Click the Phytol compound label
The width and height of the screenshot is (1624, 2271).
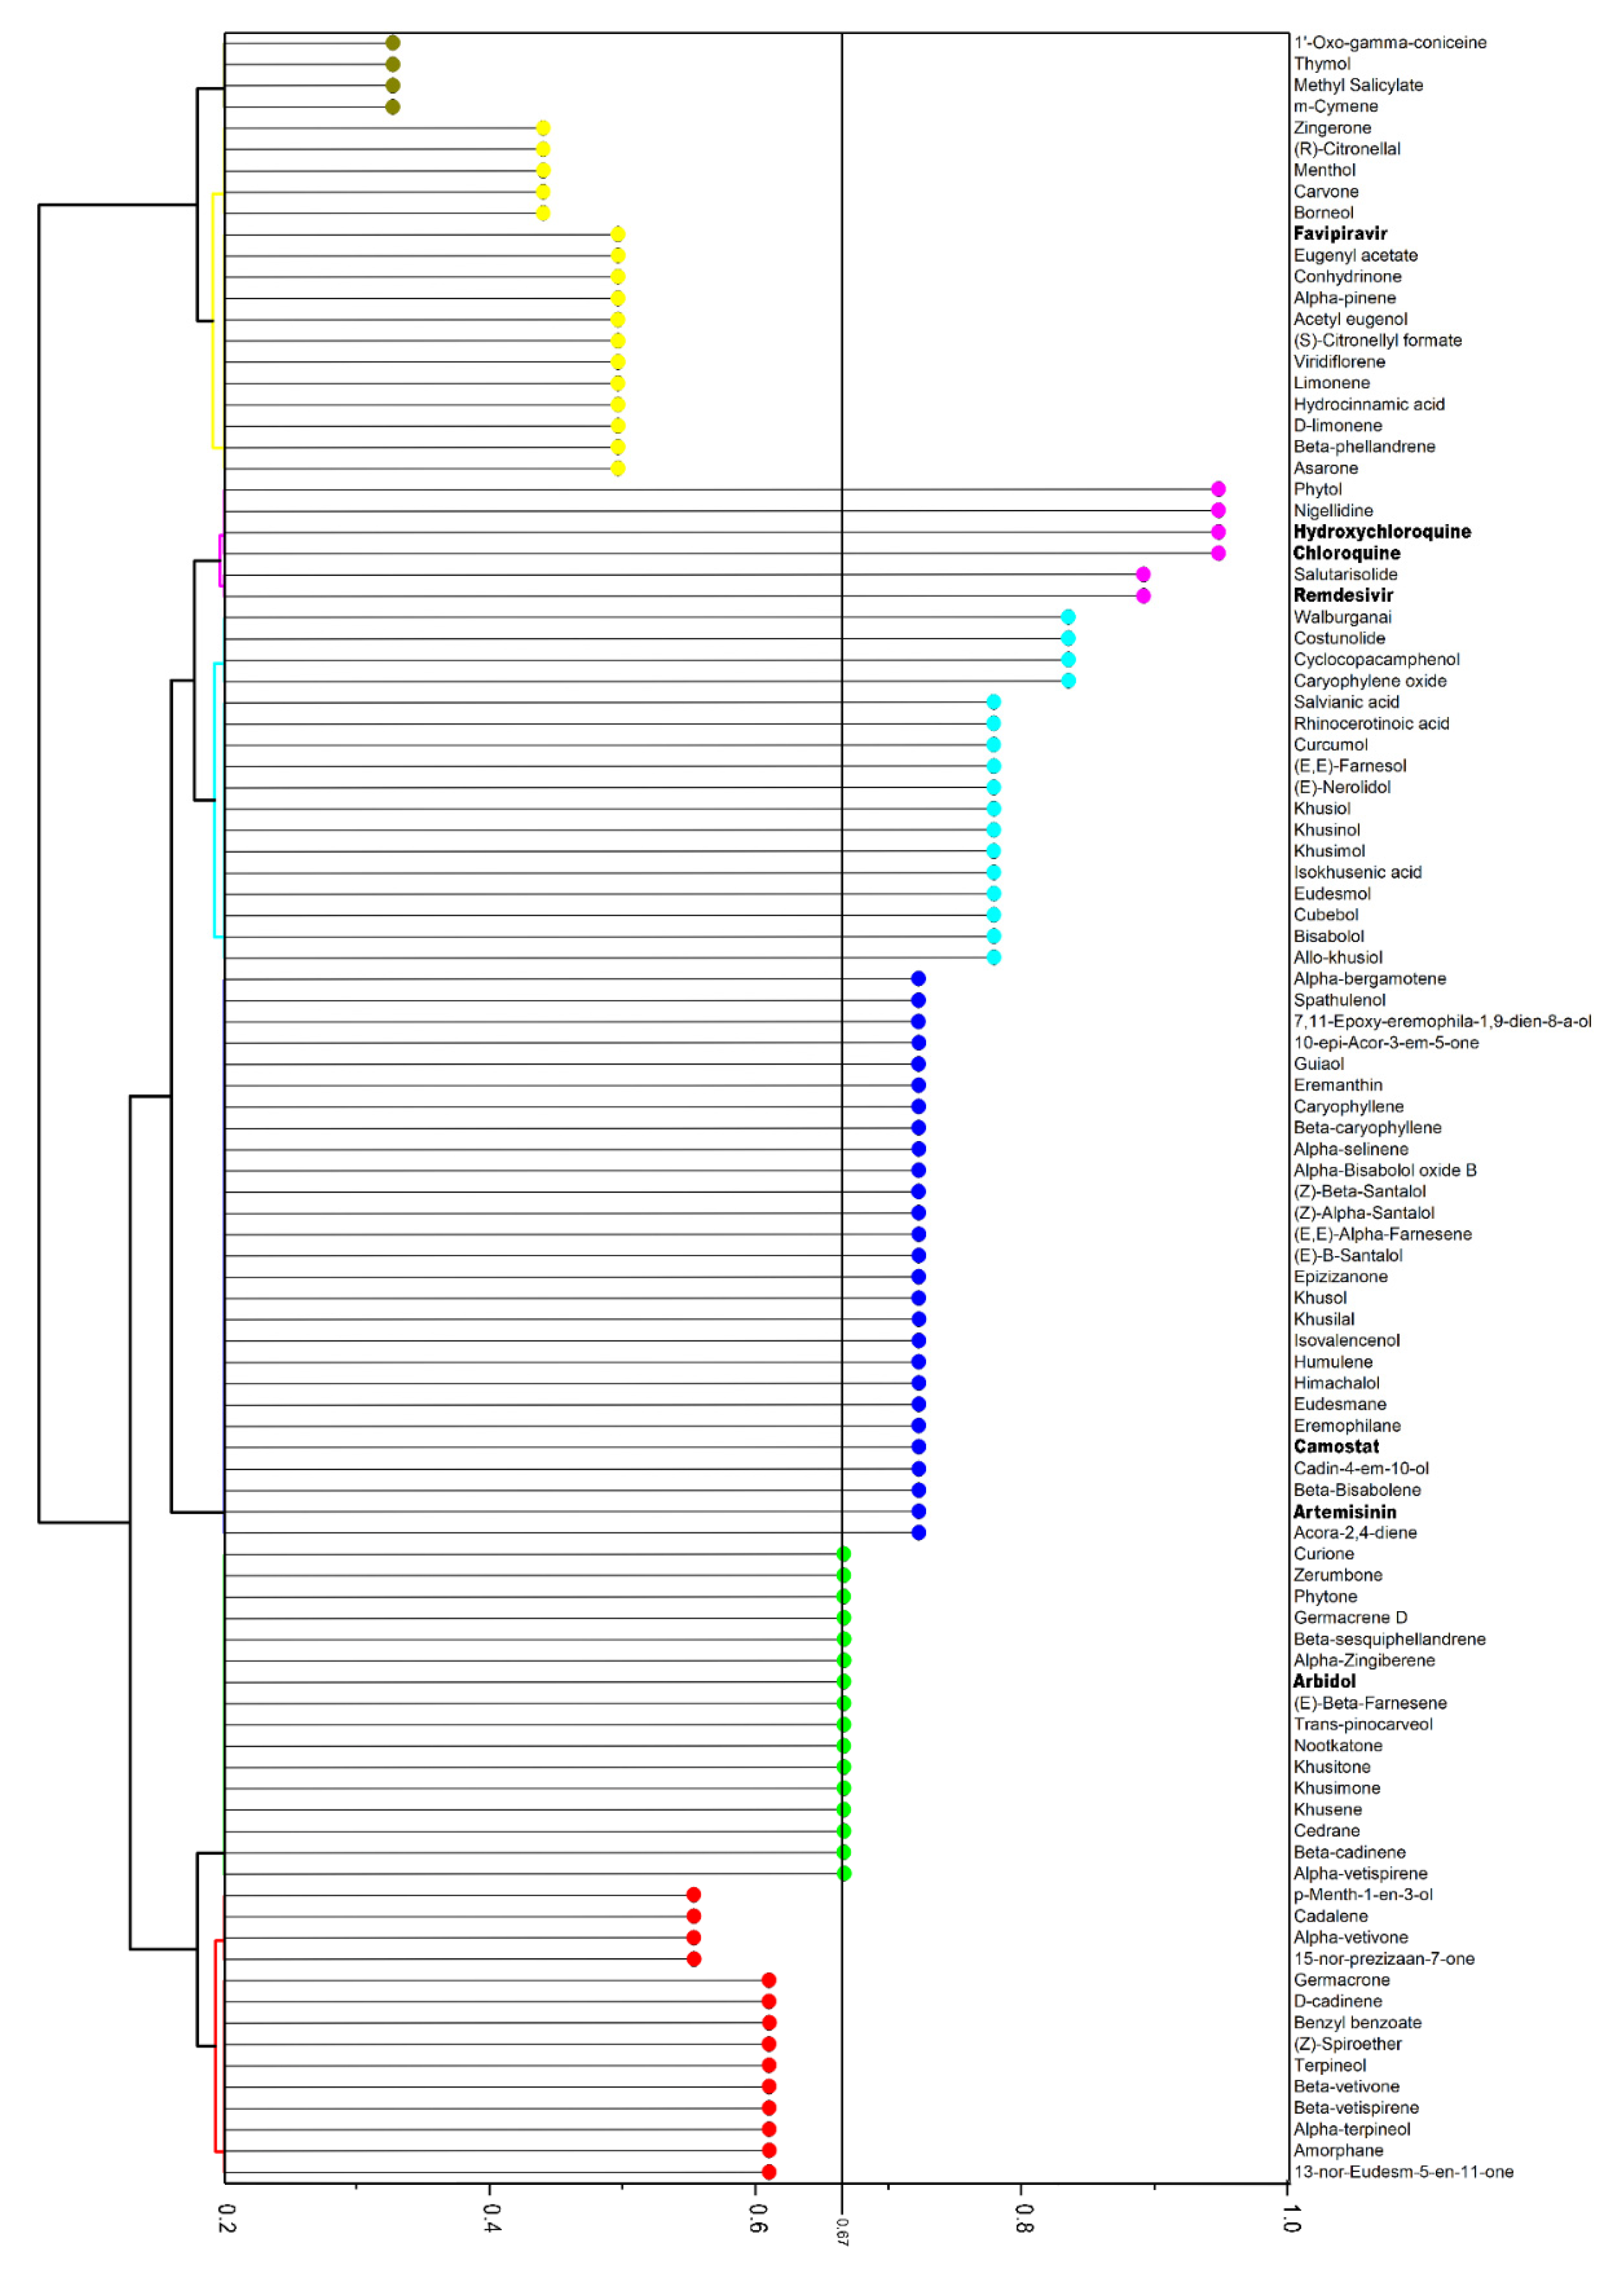(1317, 490)
